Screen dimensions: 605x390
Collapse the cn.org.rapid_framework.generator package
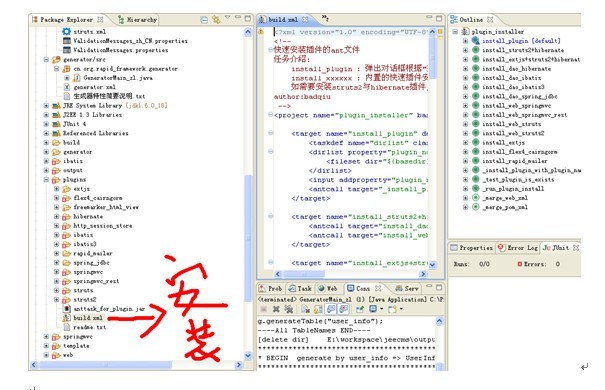coord(56,69)
